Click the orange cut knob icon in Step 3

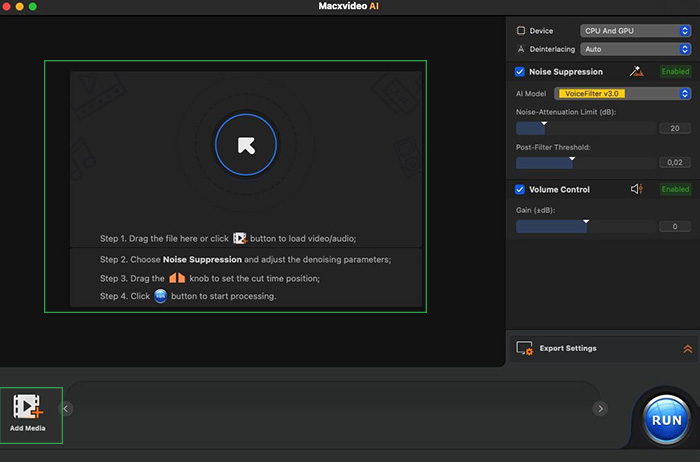click(177, 278)
